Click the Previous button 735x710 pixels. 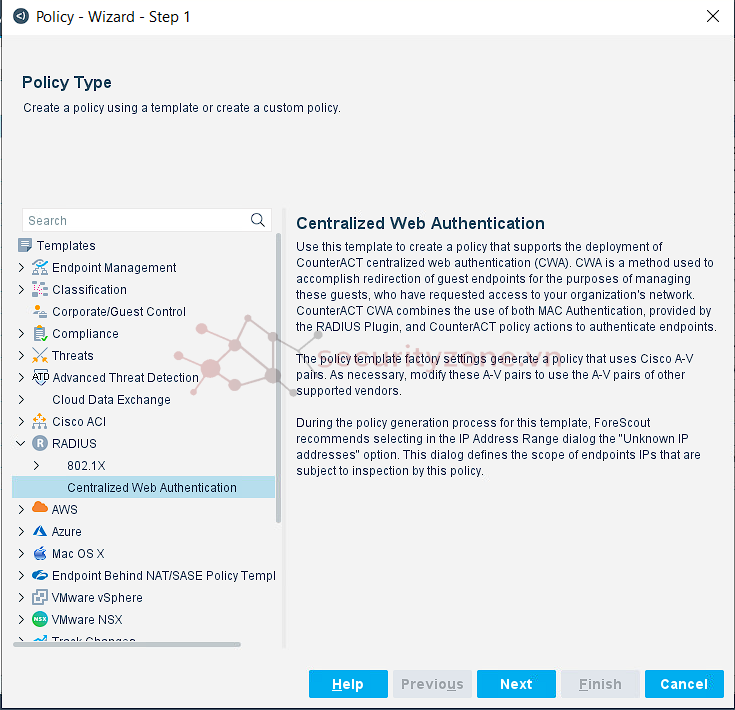pos(432,684)
